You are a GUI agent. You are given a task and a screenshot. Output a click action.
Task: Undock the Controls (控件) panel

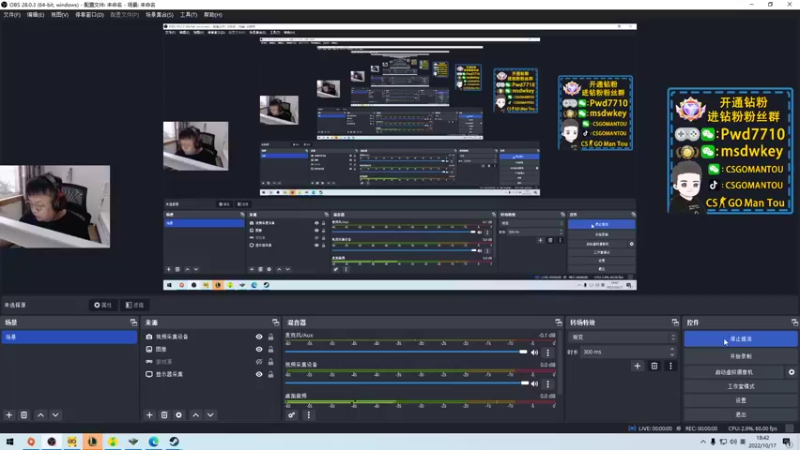(794, 322)
